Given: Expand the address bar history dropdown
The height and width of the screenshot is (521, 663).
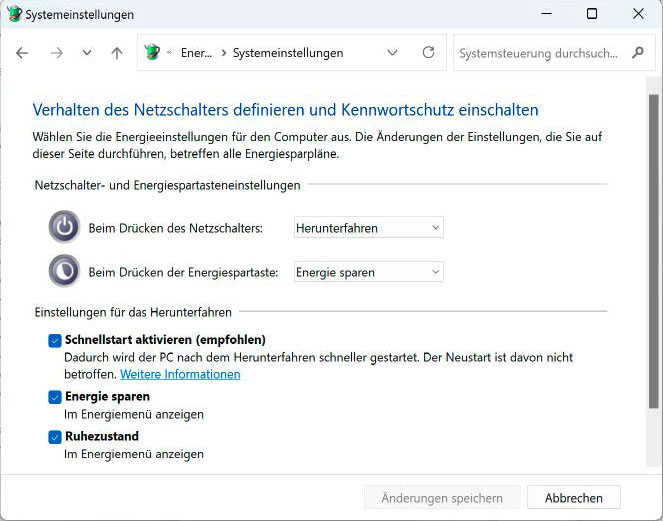Looking at the screenshot, I should click(x=392, y=53).
